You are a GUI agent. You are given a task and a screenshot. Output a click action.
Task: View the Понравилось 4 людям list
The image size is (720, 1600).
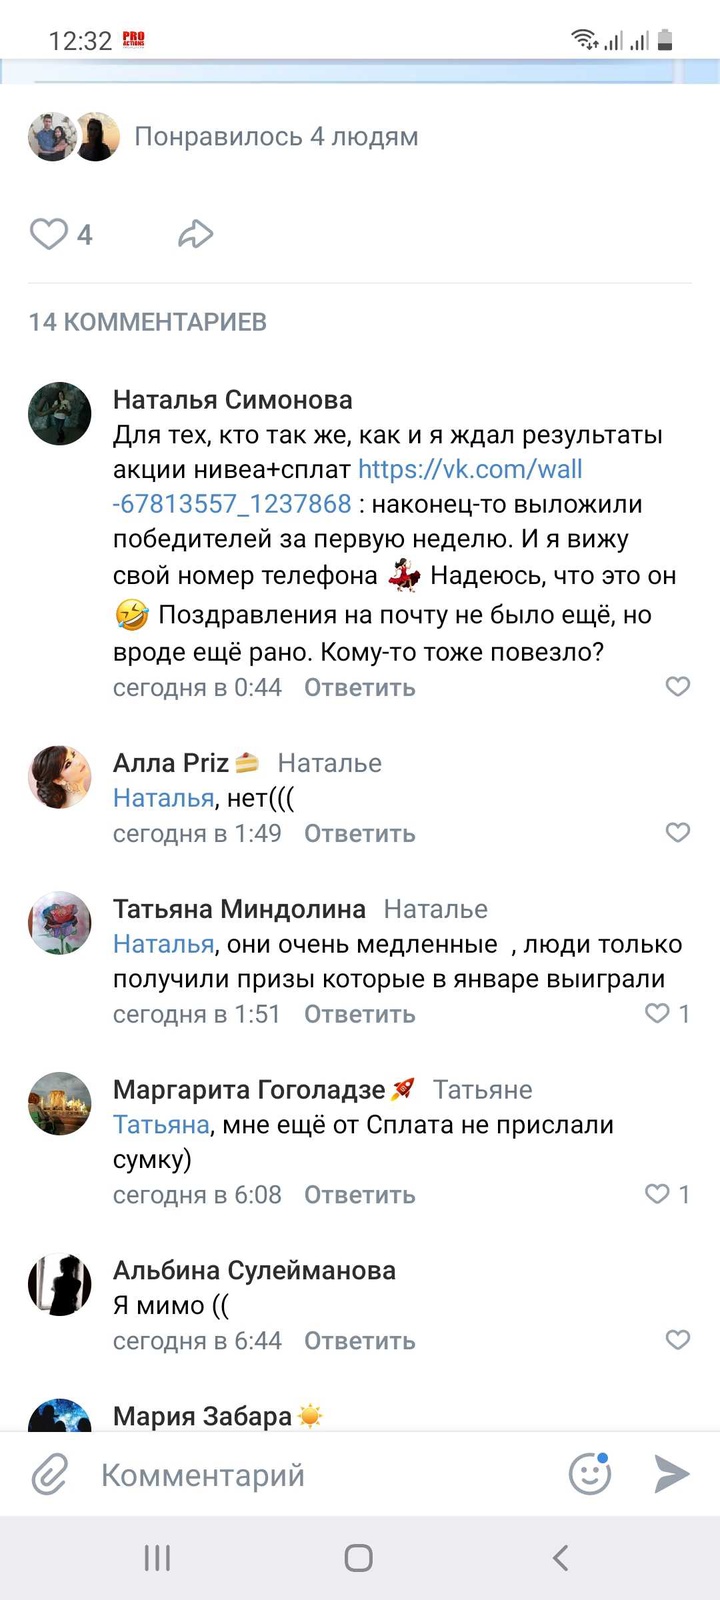coord(276,137)
